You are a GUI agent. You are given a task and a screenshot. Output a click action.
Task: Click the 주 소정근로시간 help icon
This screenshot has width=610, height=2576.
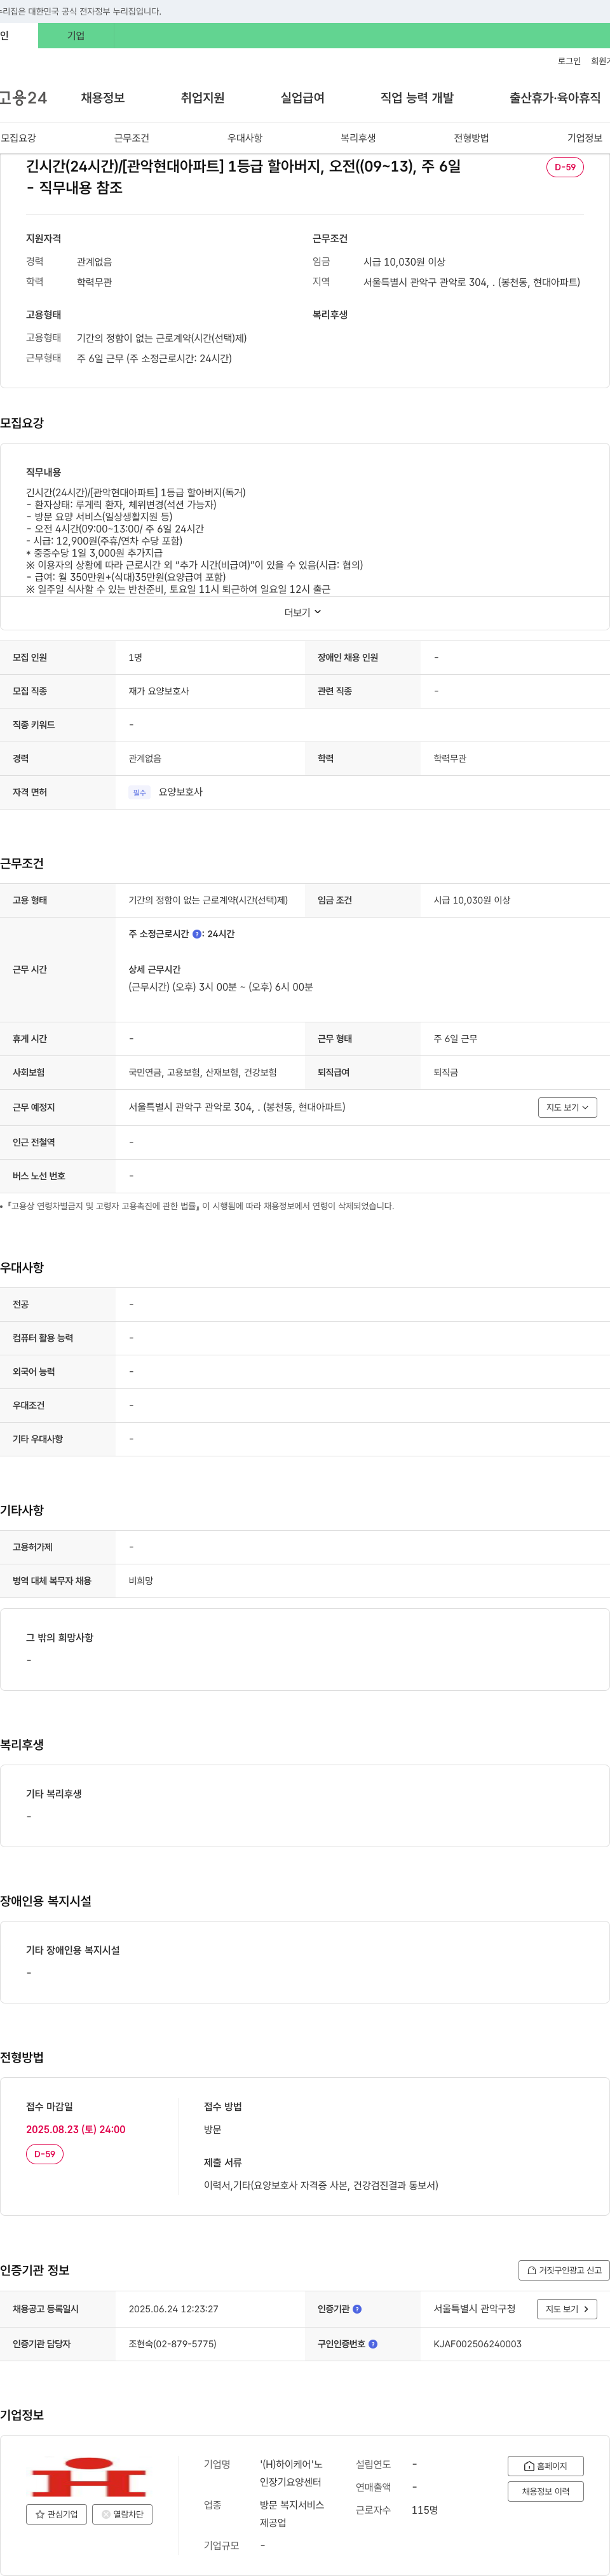[197, 934]
